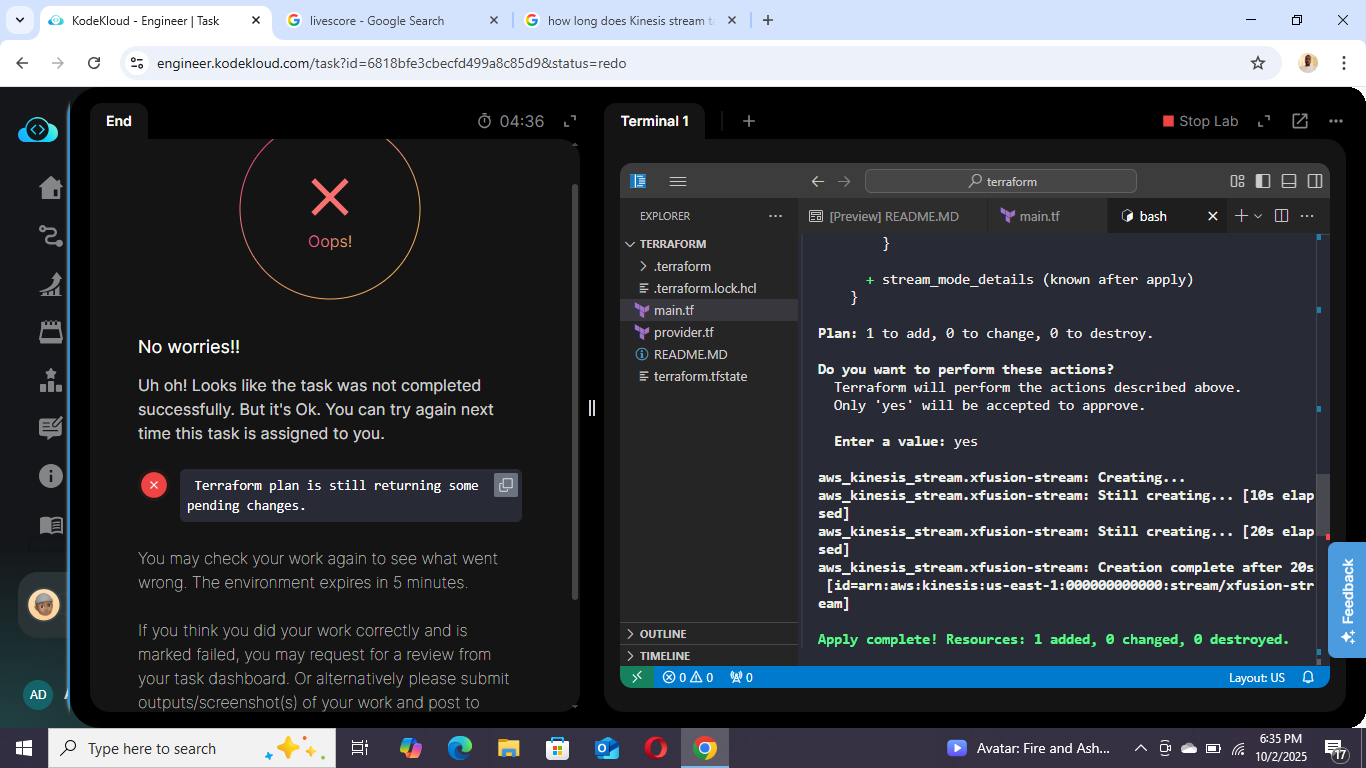Open the KodeKloud home icon in sidebar
Screen dimensions: 1366x768
point(50,188)
